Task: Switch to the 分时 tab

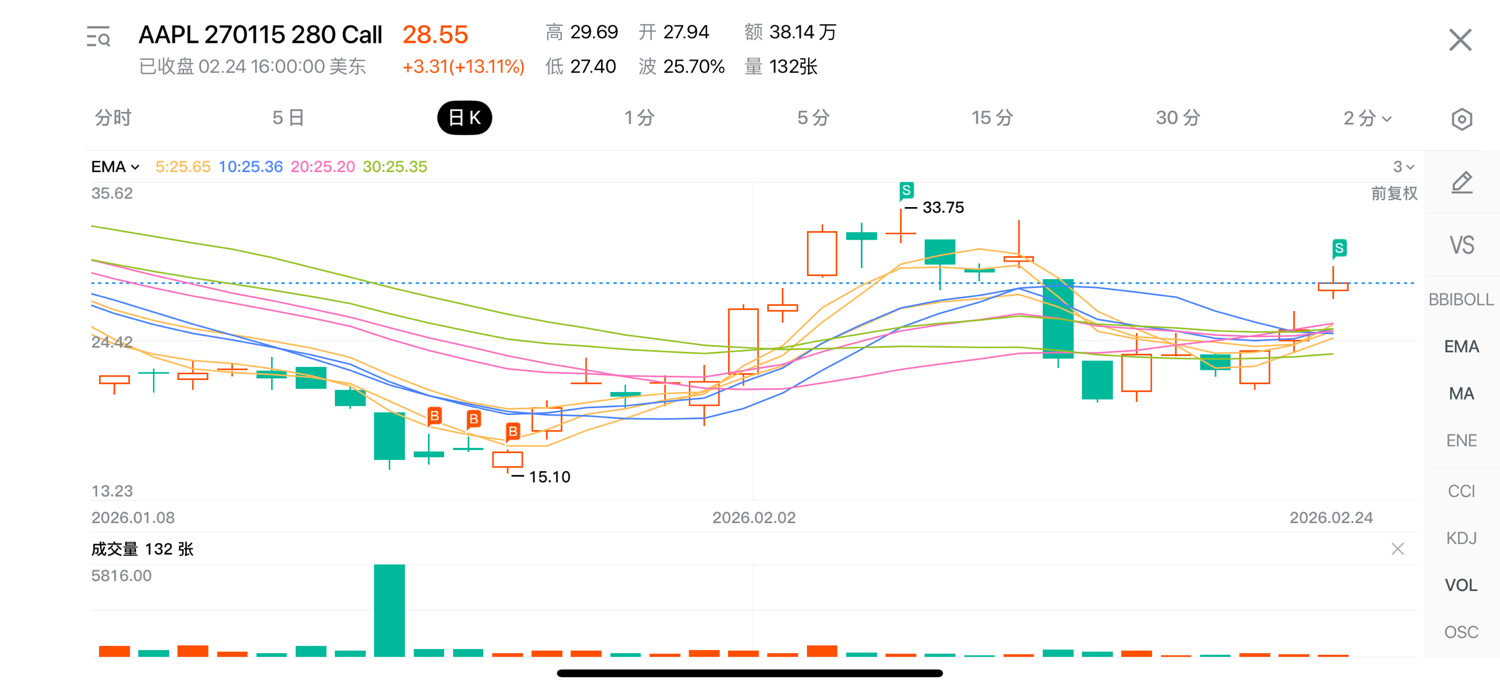Action: [x=113, y=118]
